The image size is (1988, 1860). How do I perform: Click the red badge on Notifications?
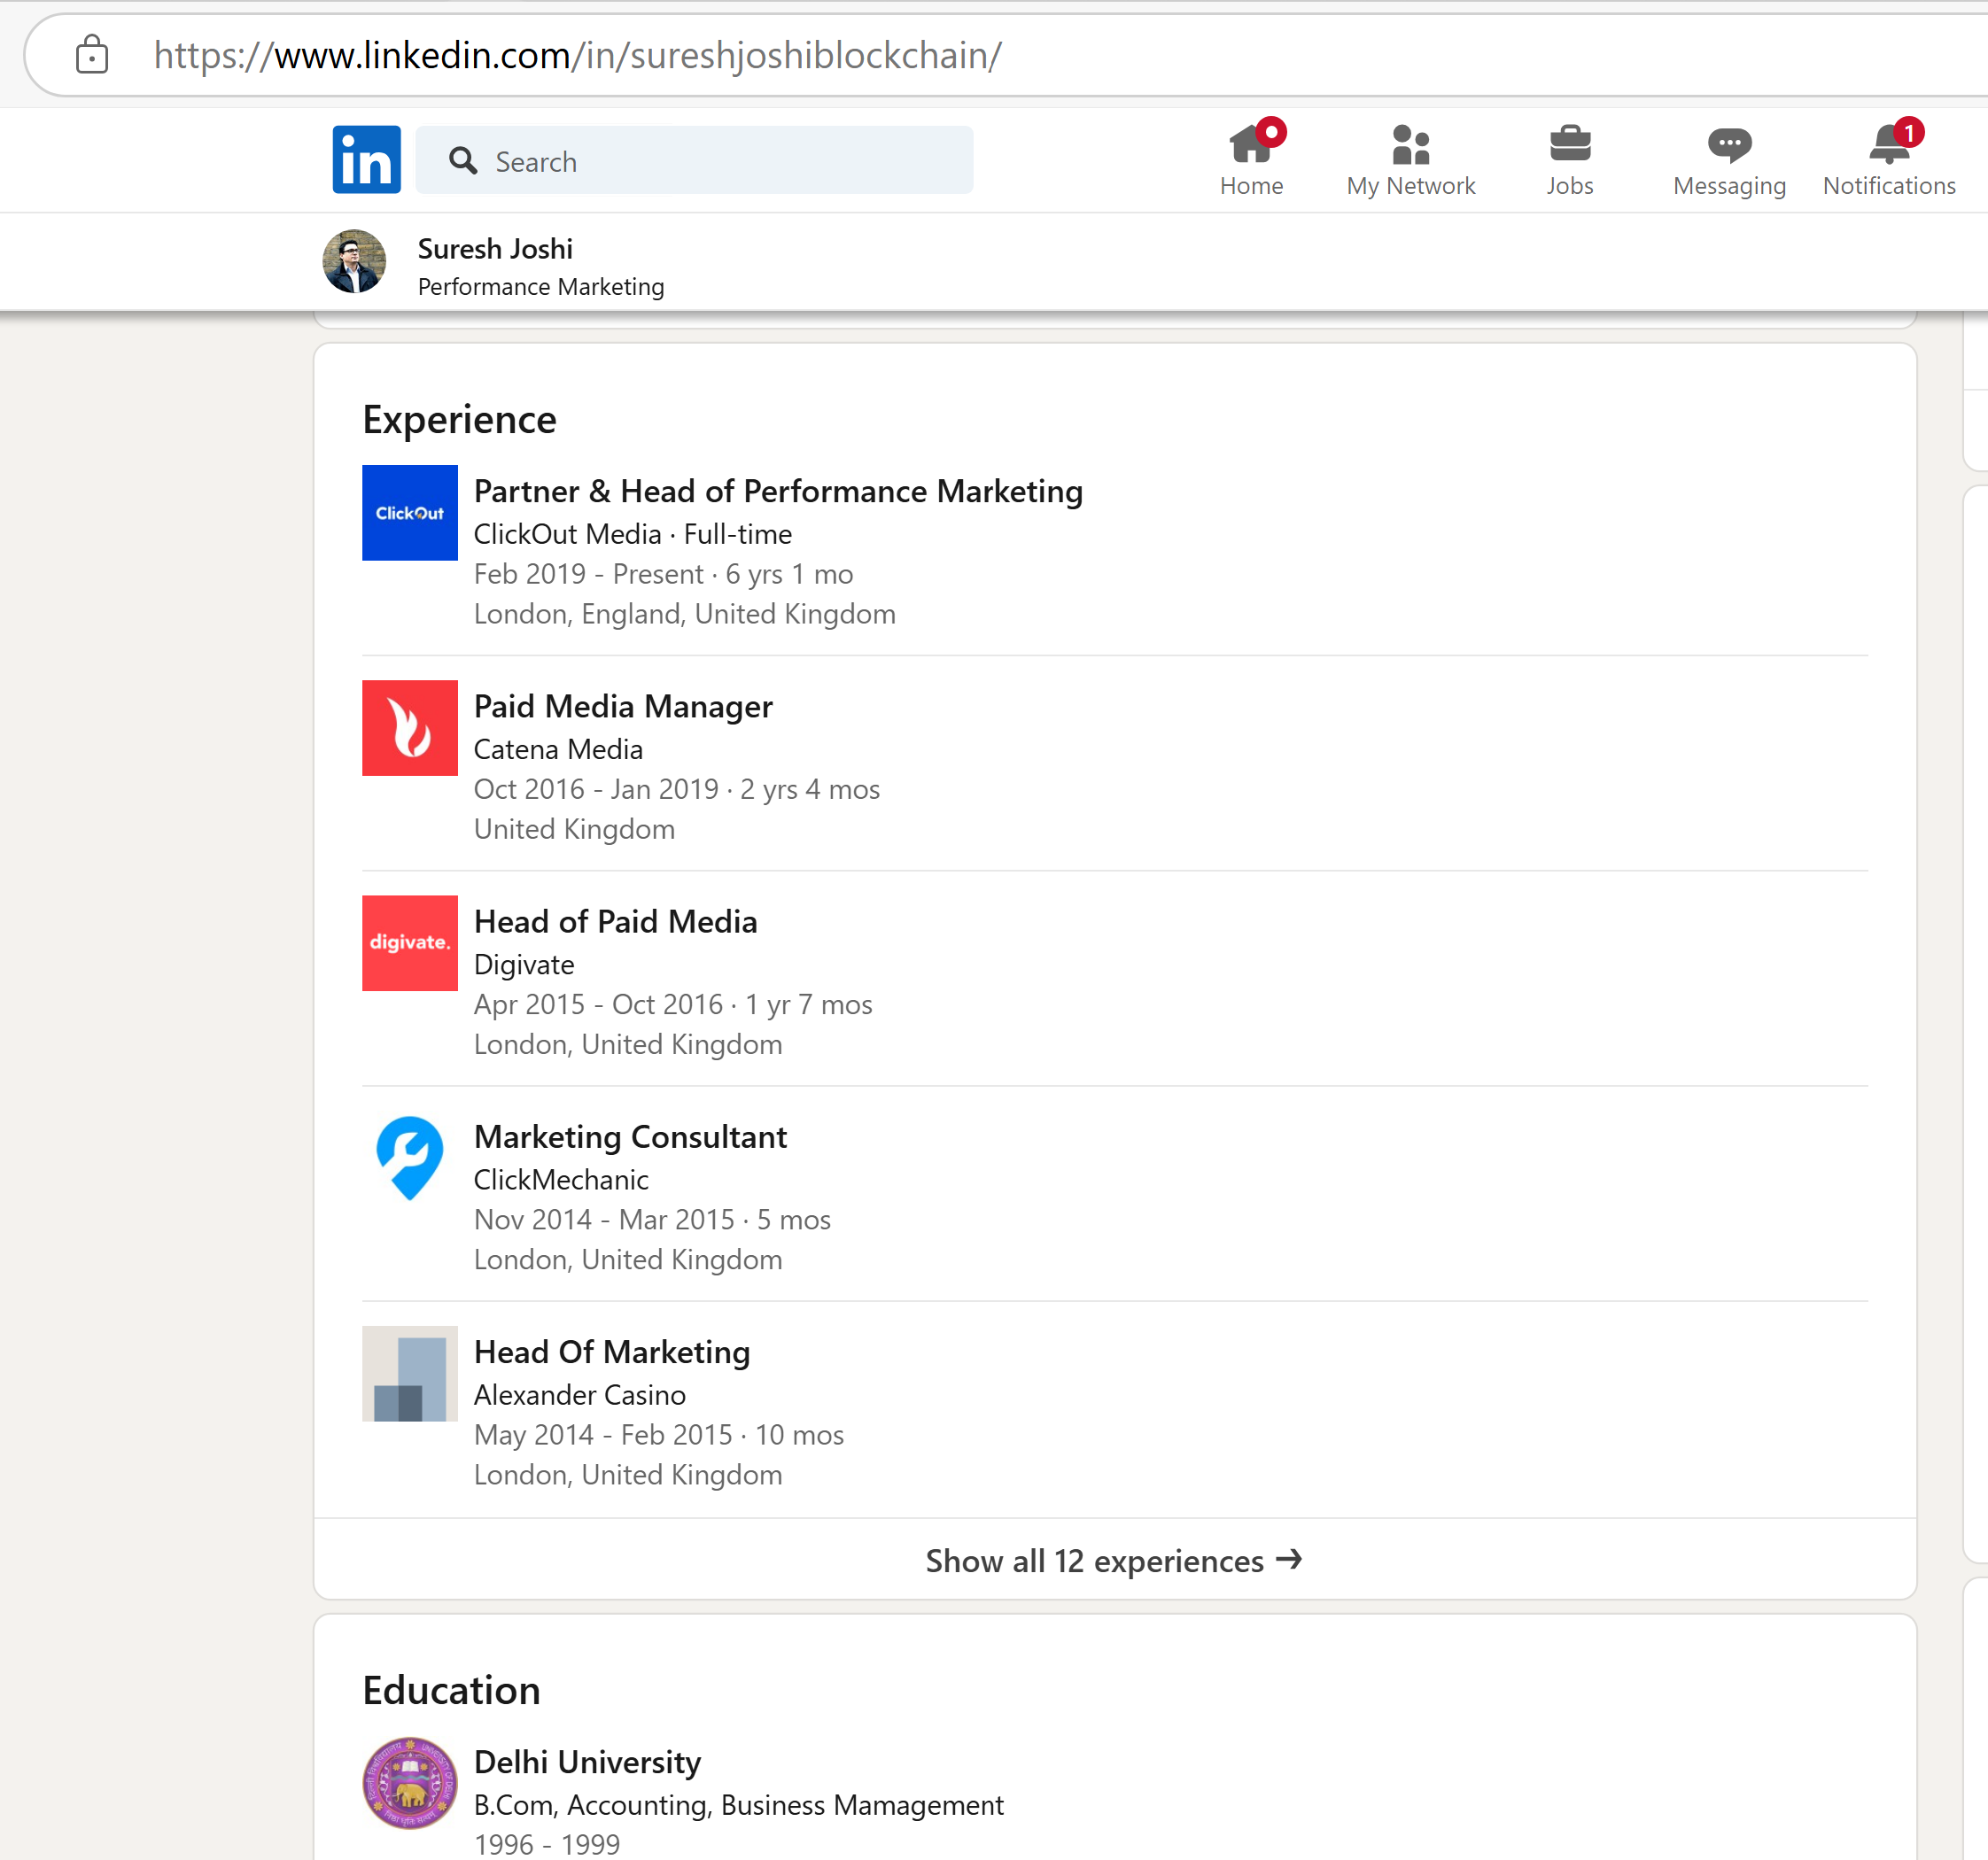(1908, 132)
